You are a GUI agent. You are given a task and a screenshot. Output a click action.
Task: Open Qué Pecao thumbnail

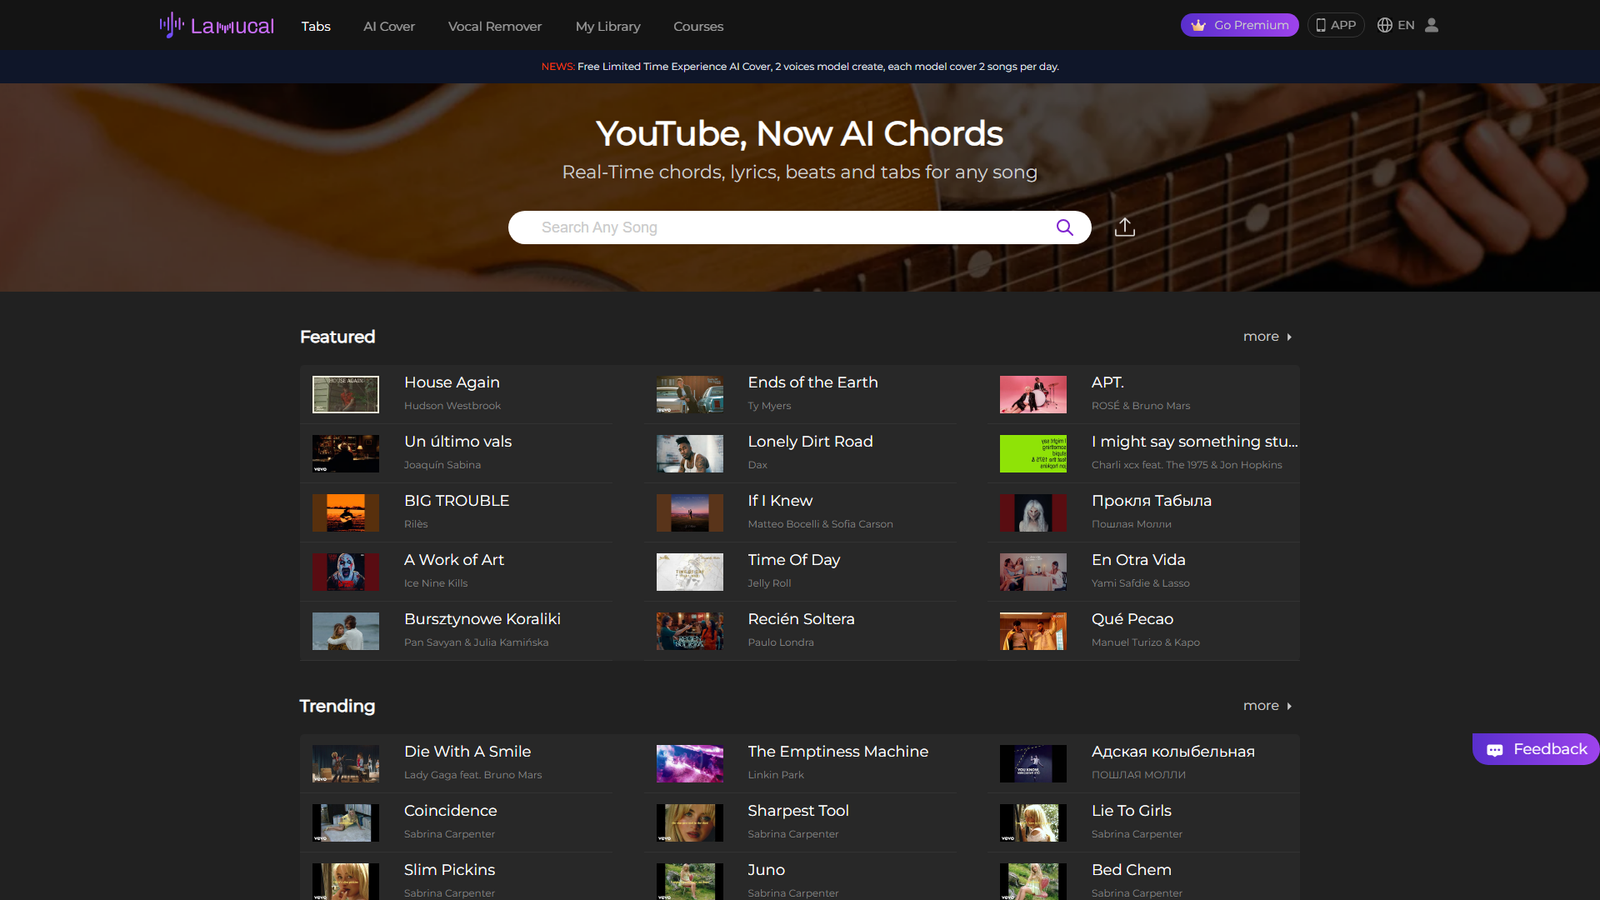(x=1033, y=631)
